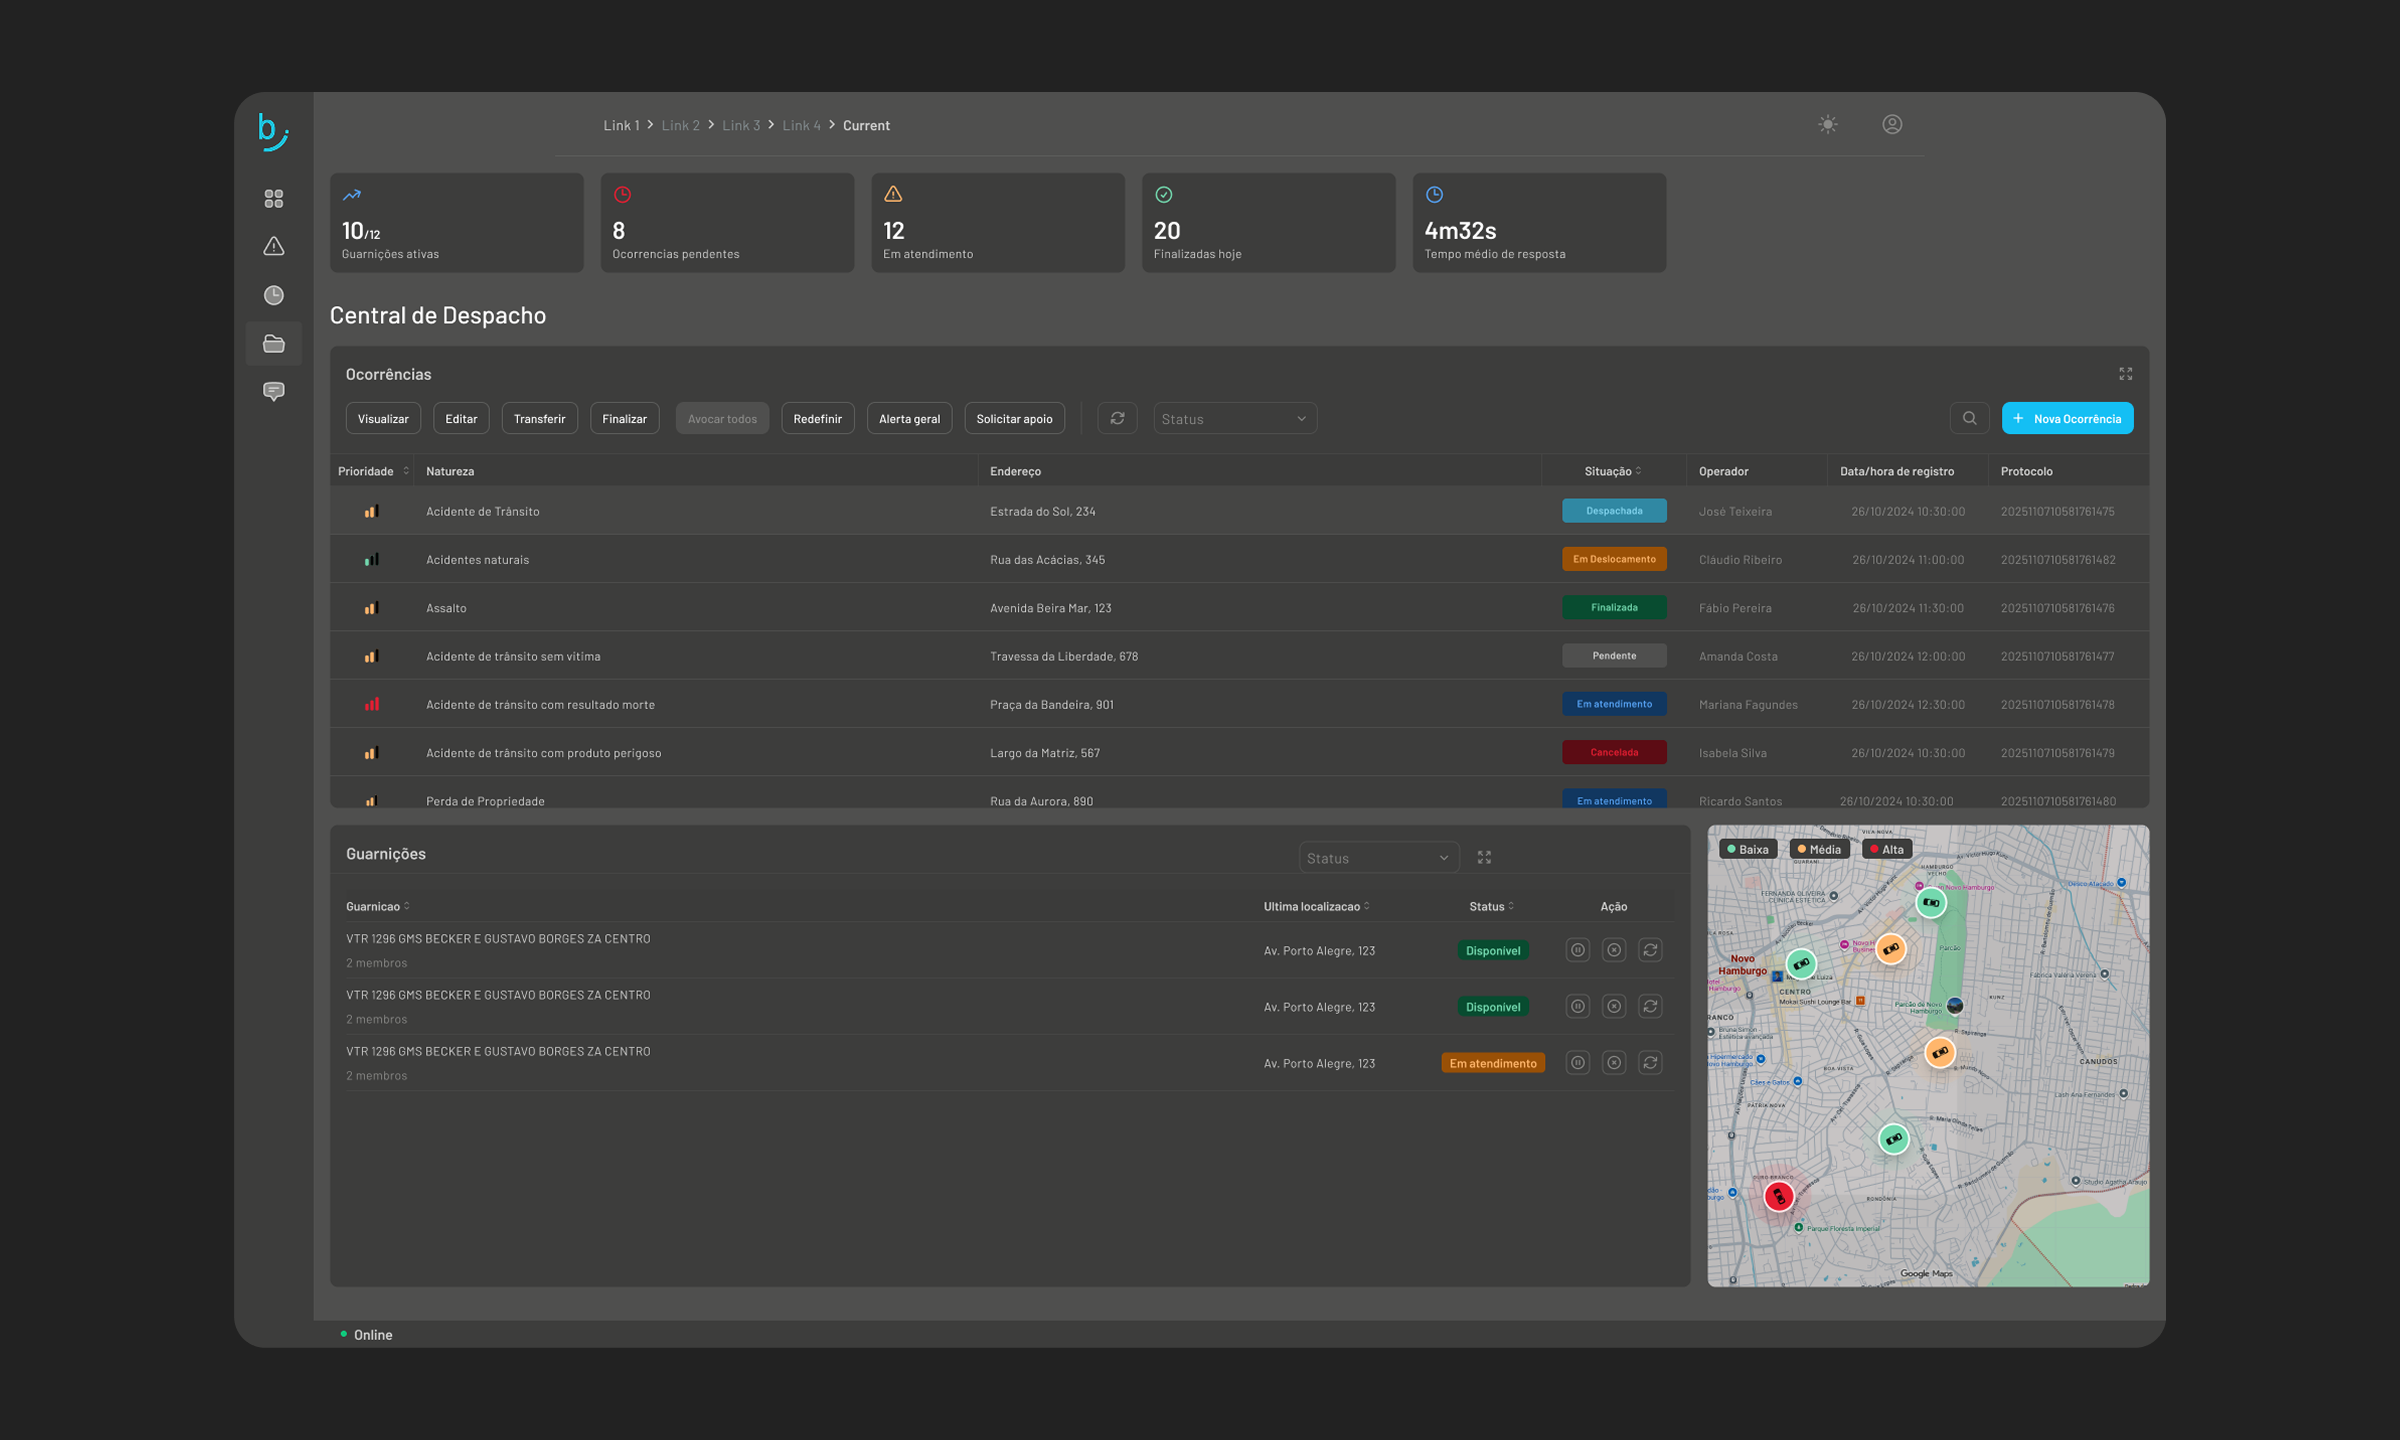
Task: Expand the Ocorrências panel to fullscreen
Action: [x=2125, y=373]
